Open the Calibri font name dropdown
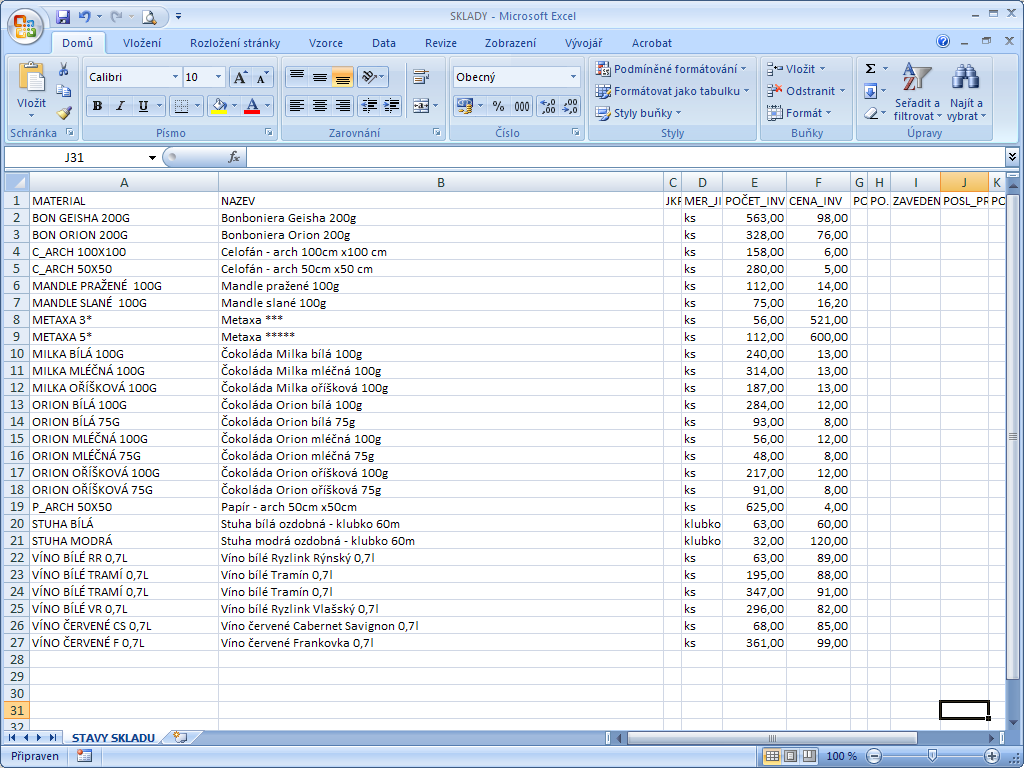Image resolution: width=1024 pixels, height=768 pixels. [175, 77]
